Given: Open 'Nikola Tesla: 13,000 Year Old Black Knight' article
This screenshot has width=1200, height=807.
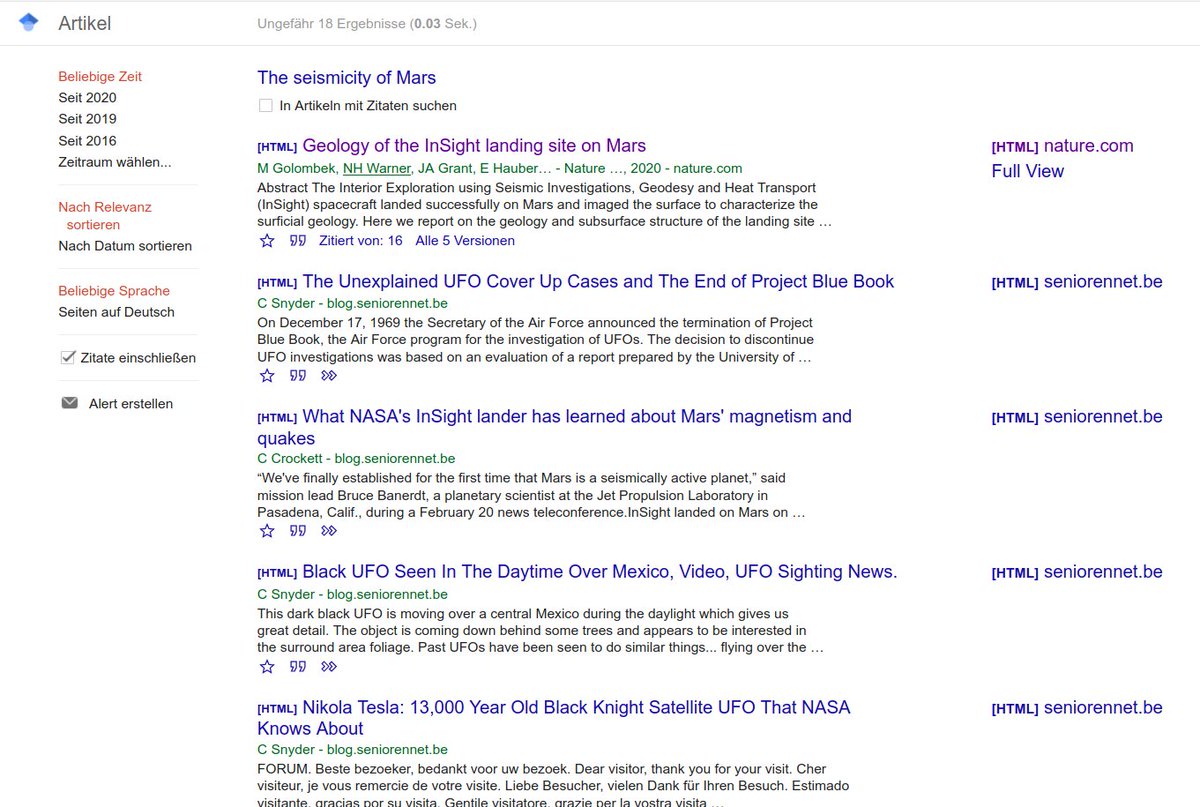Looking at the screenshot, I should click(x=553, y=718).
